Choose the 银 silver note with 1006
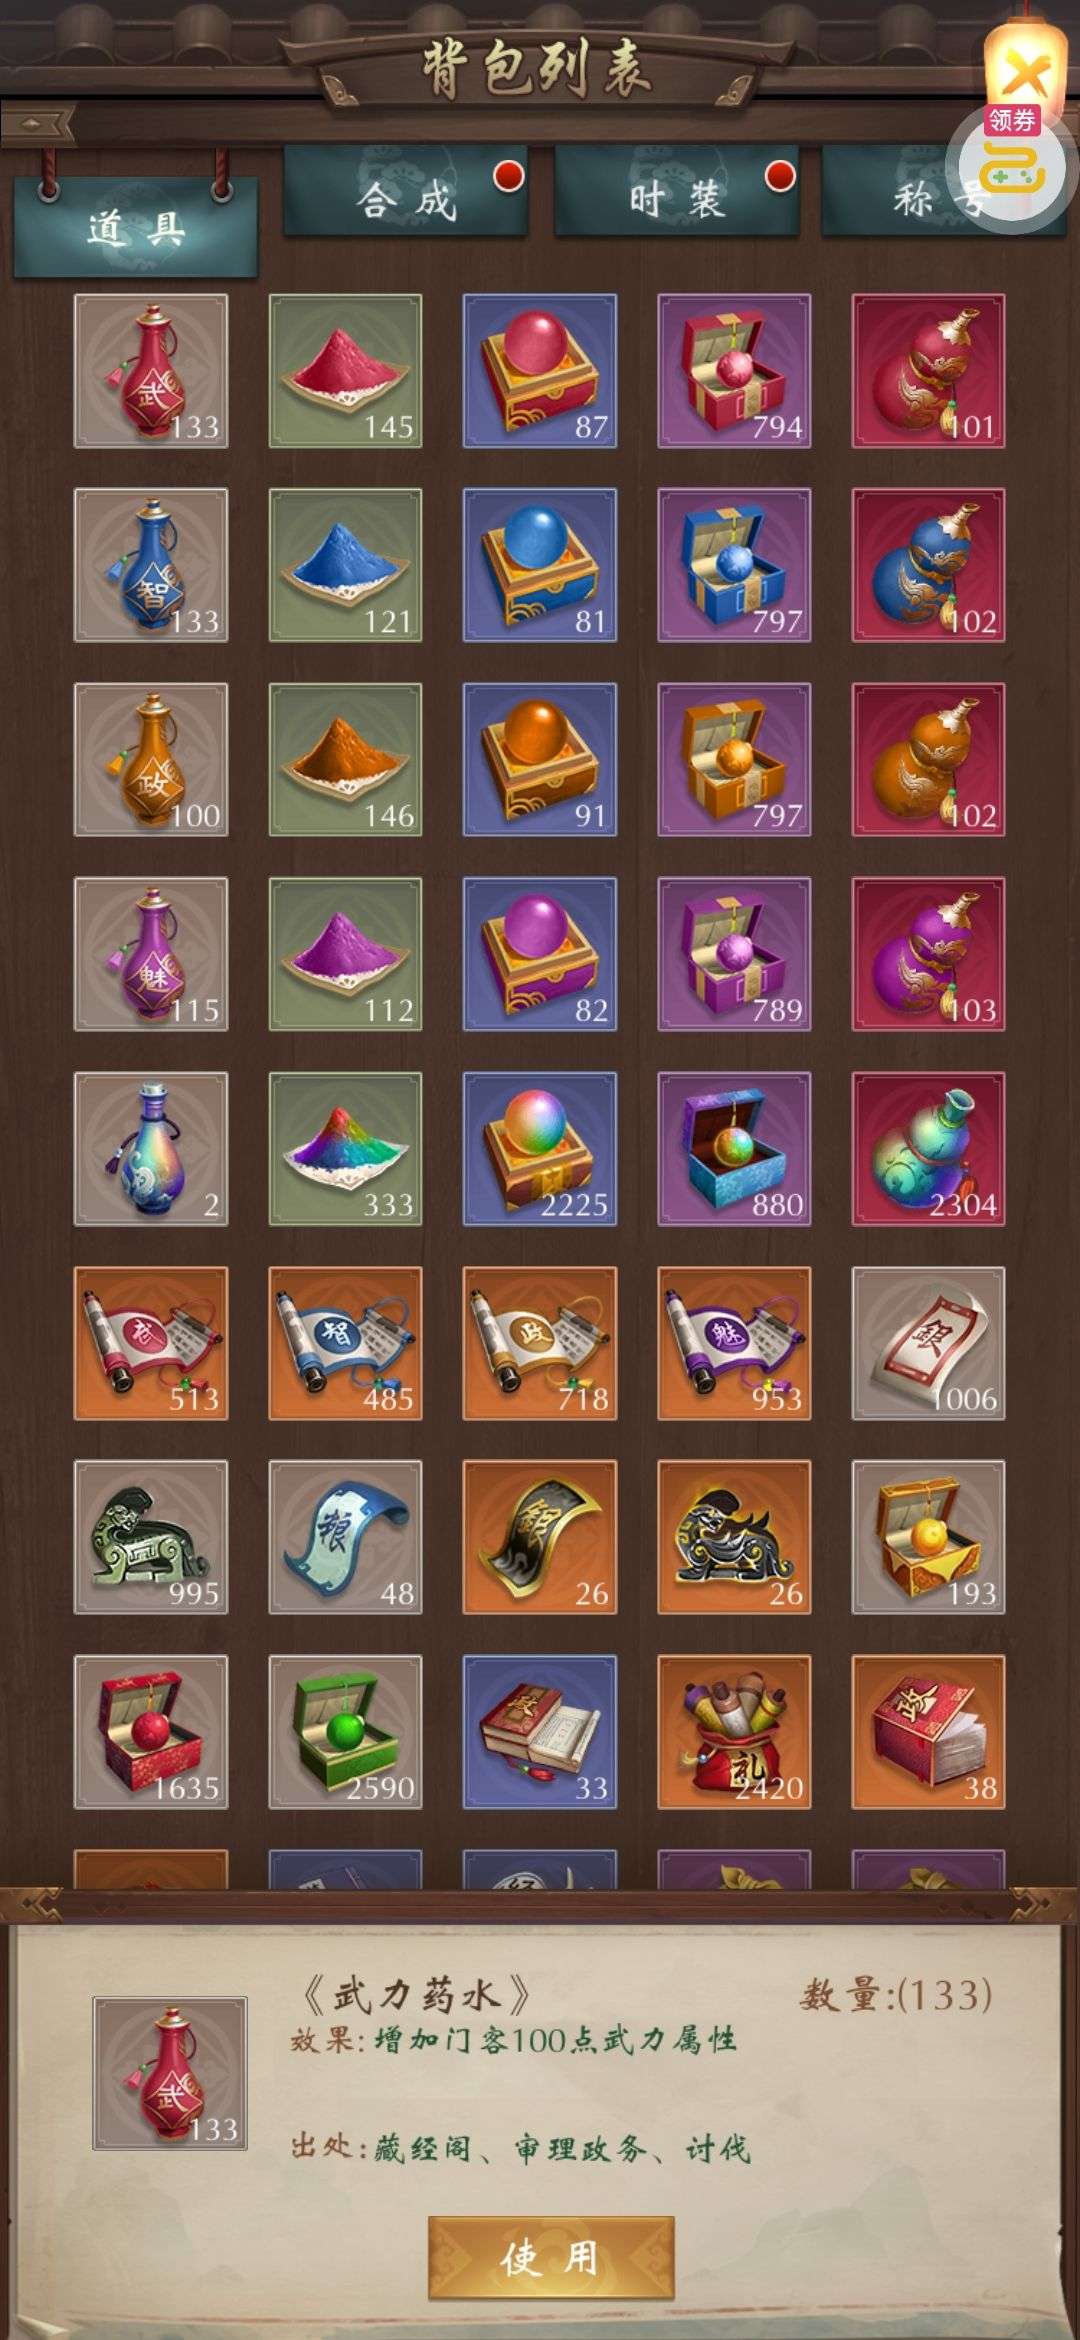This screenshot has width=1080, height=2340. click(928, 1343)
